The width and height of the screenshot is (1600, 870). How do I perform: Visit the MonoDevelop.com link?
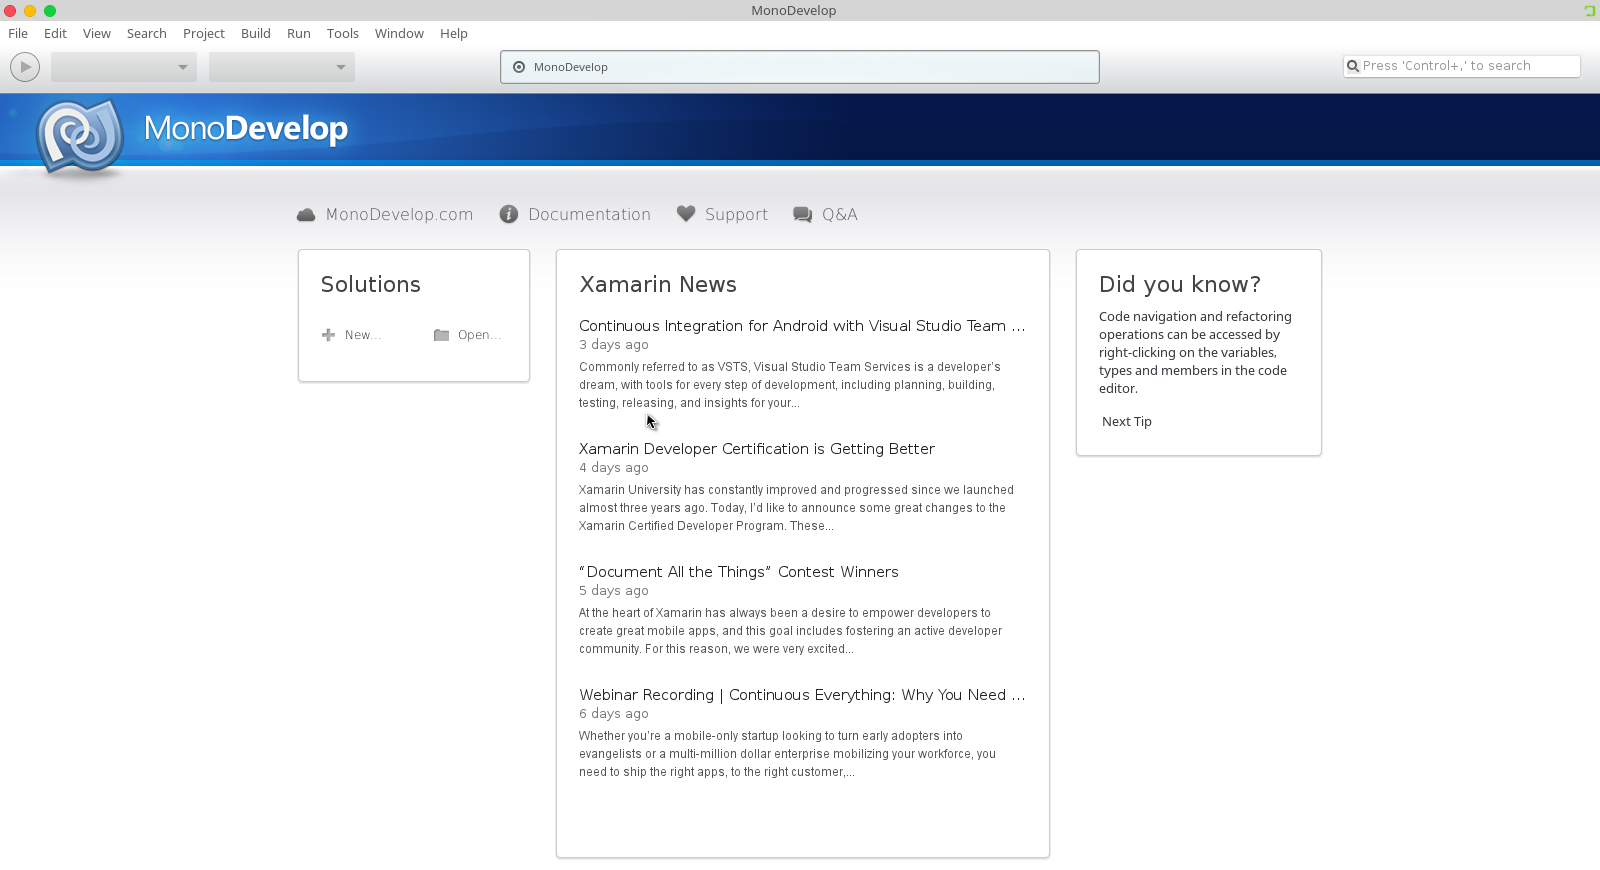399,214
